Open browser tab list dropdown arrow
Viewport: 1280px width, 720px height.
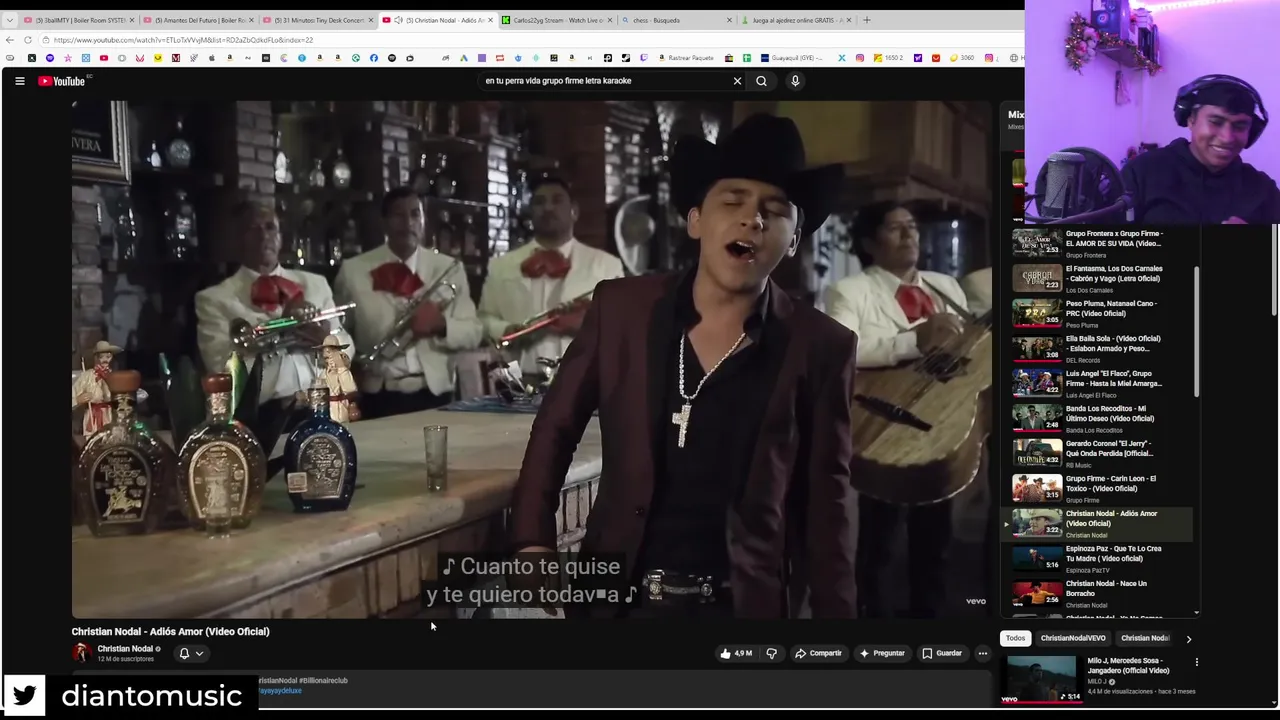coord(10,20)
